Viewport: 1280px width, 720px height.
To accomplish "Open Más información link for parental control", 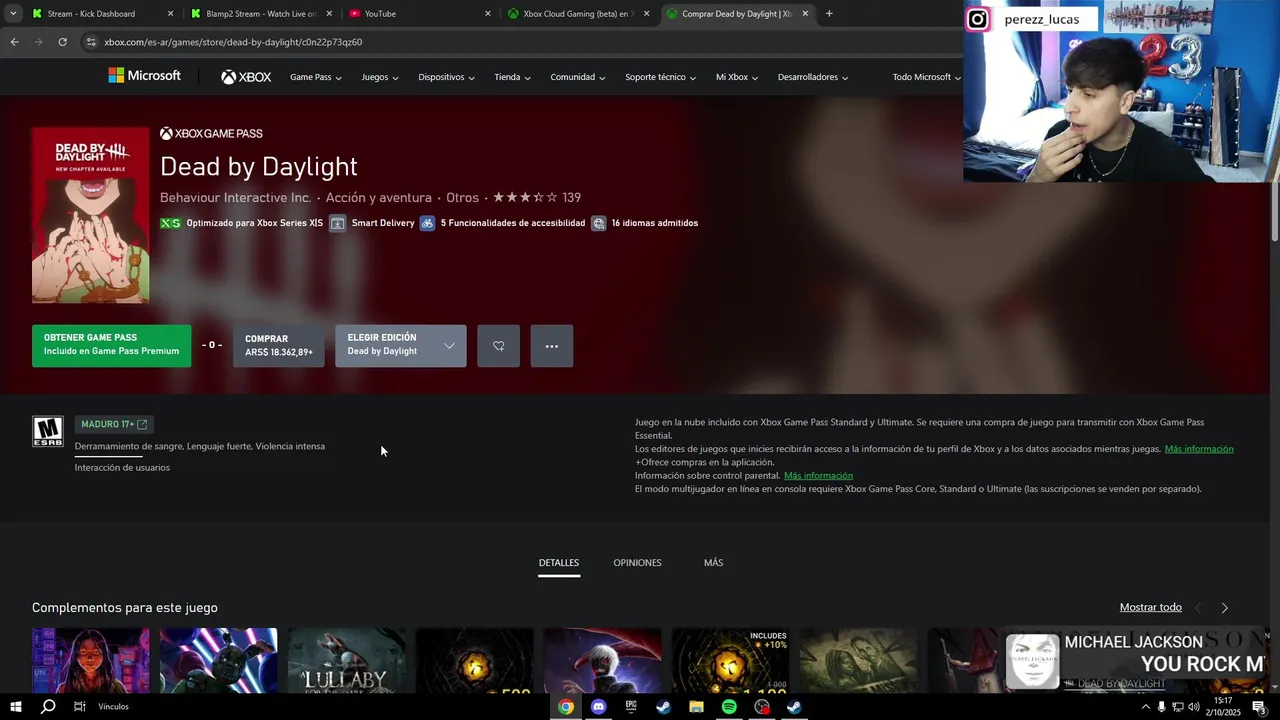I will [x=818, y=476].
